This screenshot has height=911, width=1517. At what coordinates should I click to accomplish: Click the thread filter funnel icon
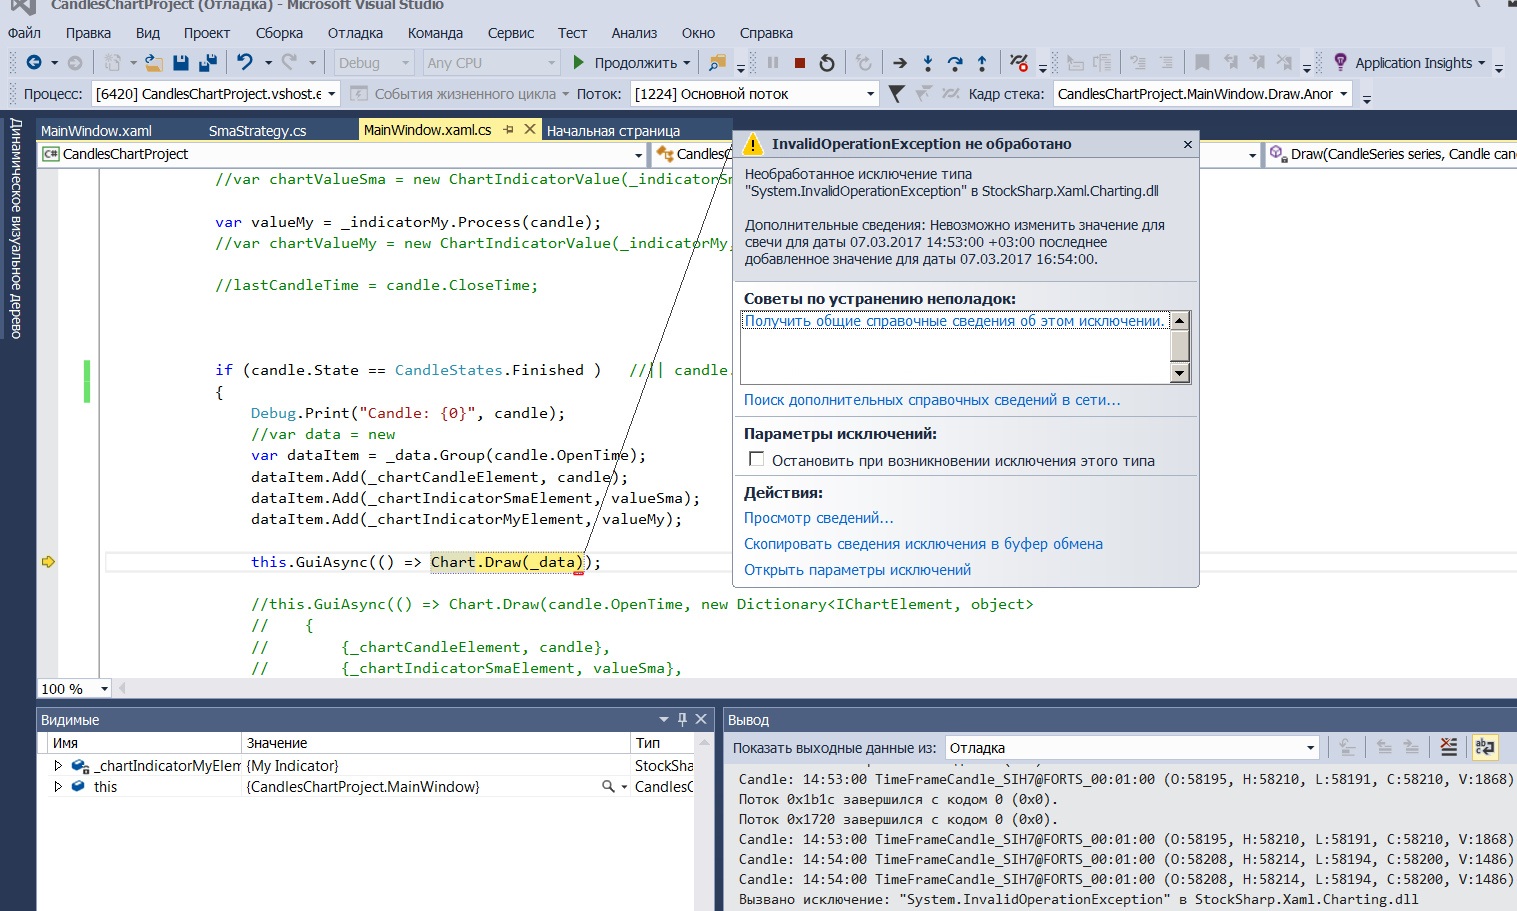click(897, 94)
